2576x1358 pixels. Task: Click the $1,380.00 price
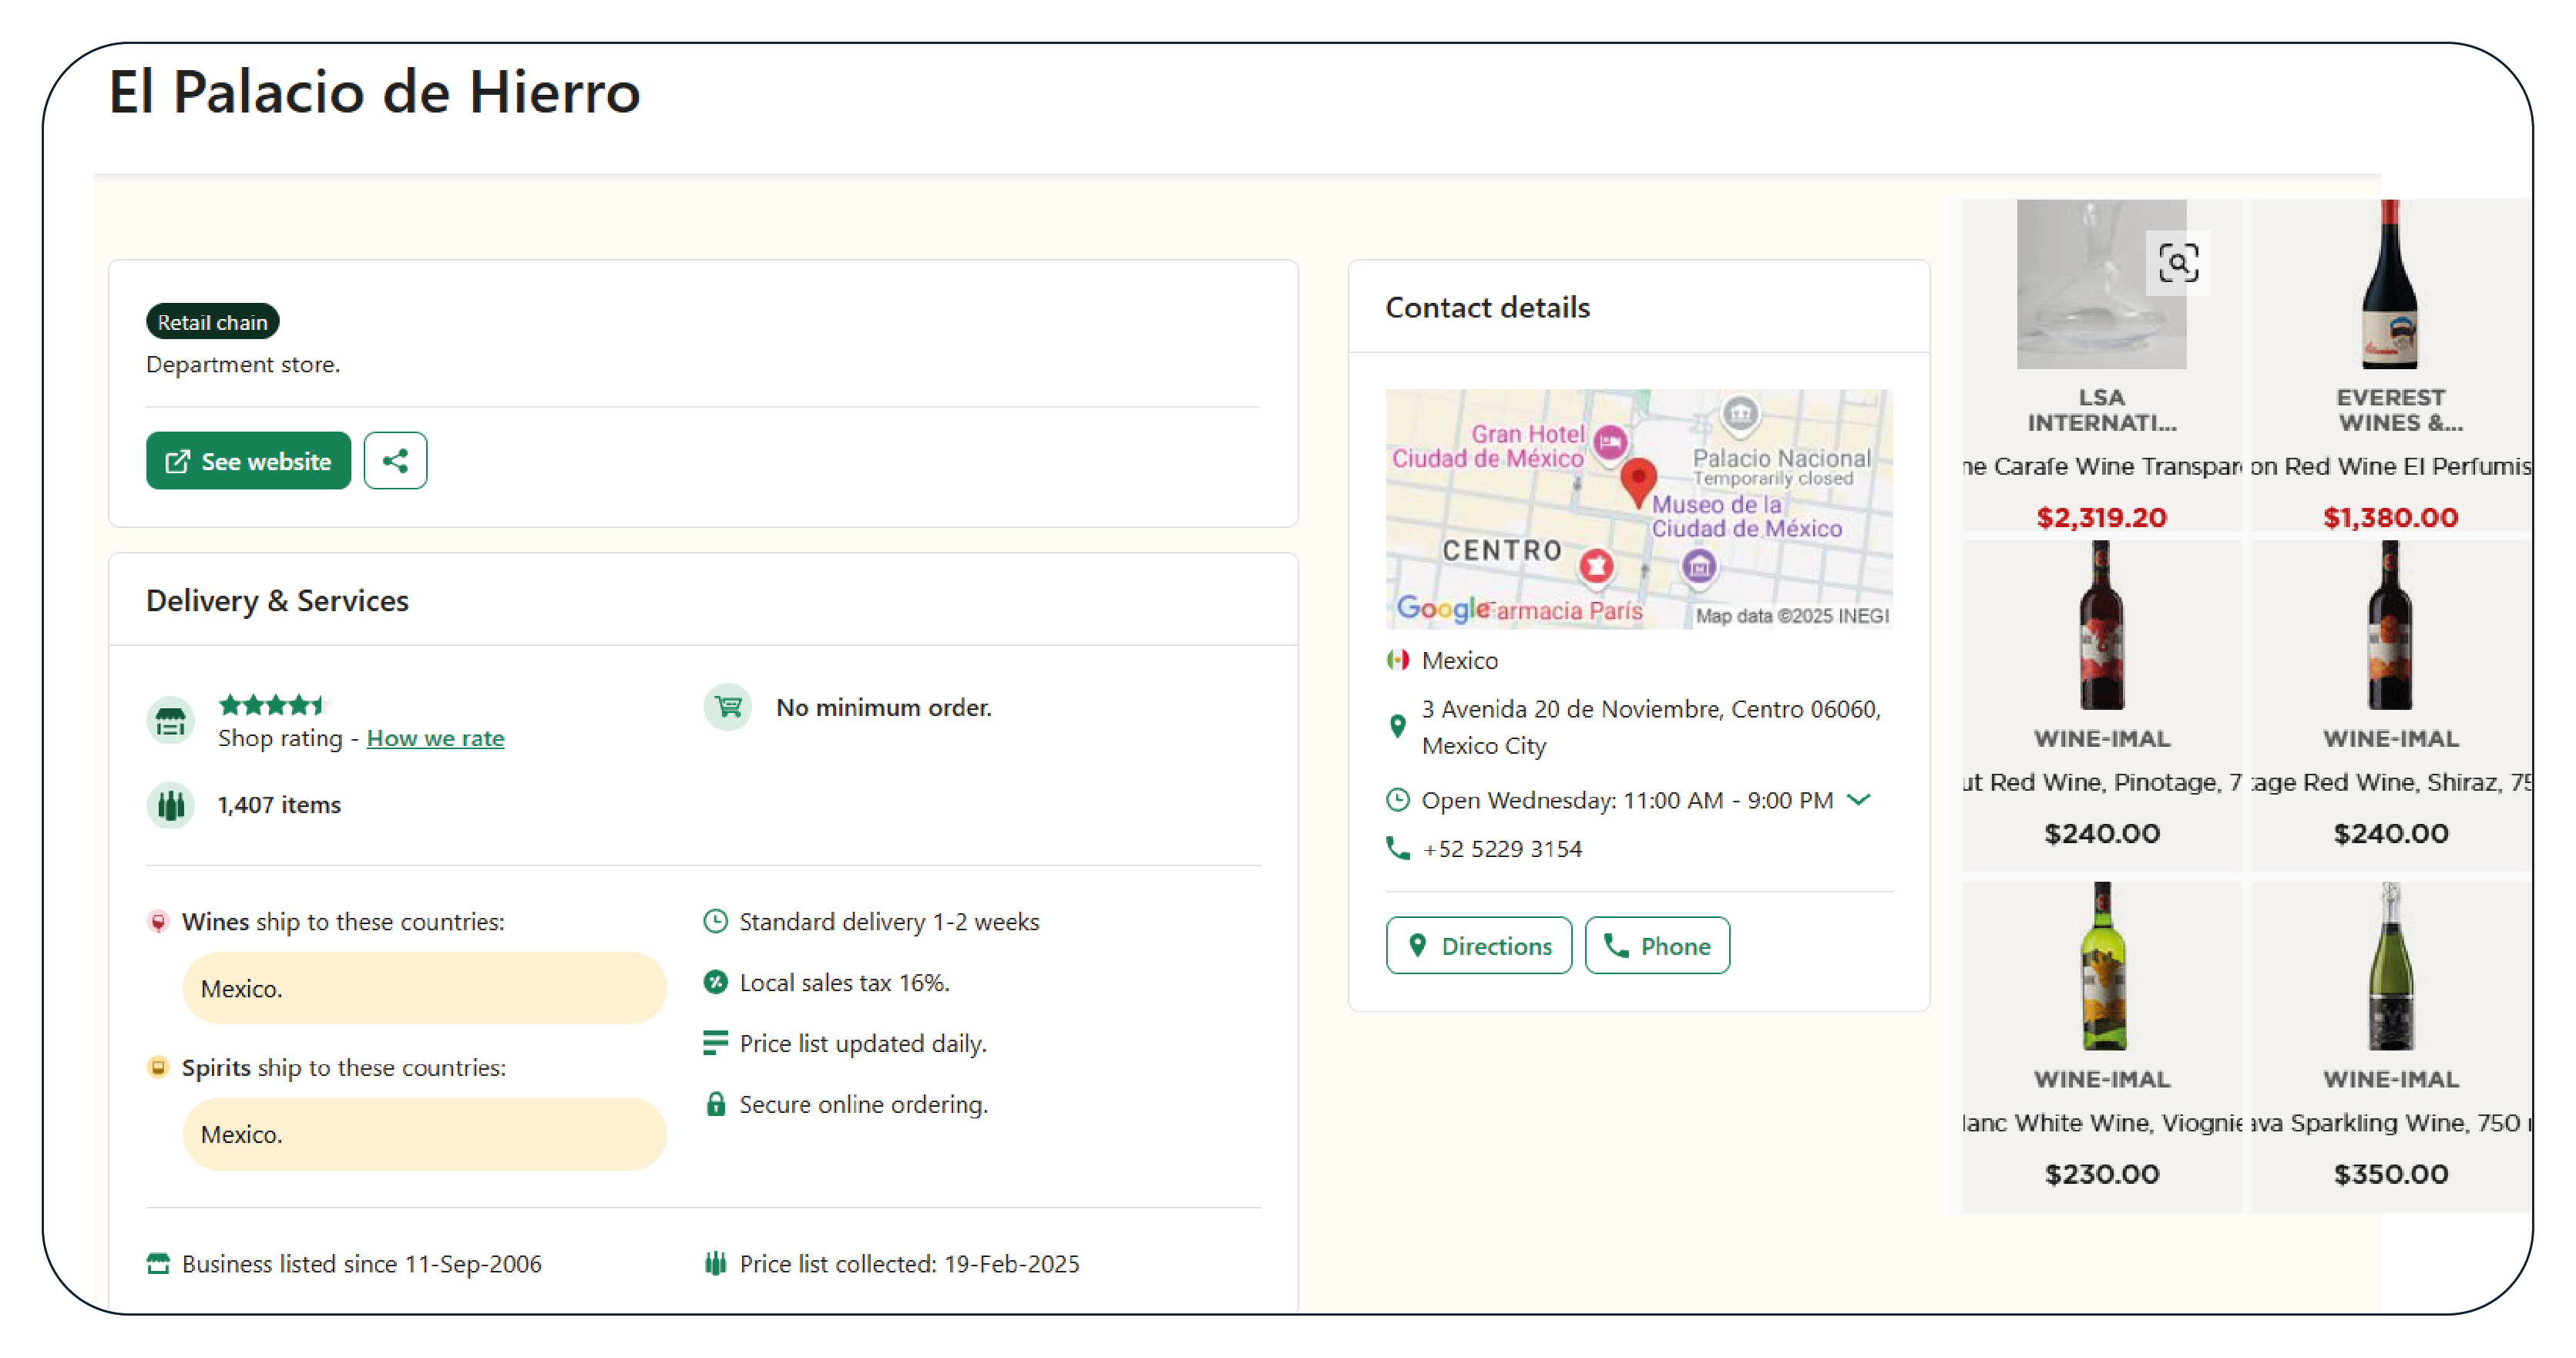click(2390, 517)
